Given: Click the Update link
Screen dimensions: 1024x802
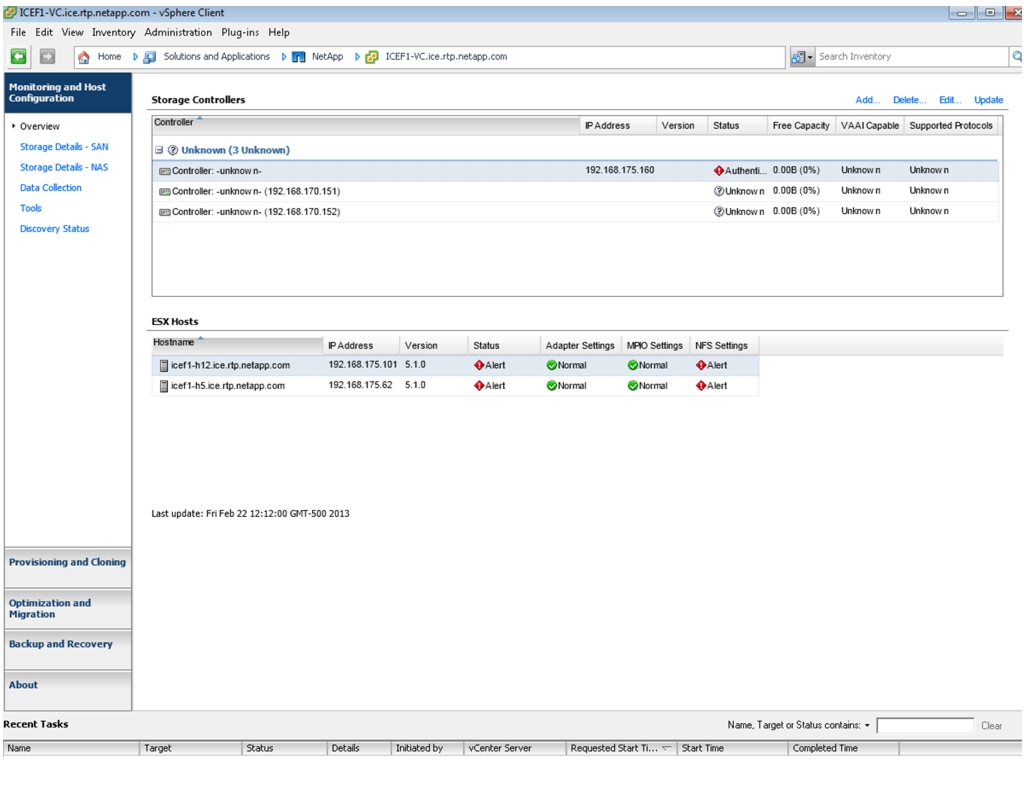Looking at the screenshot, I should 988,100.
